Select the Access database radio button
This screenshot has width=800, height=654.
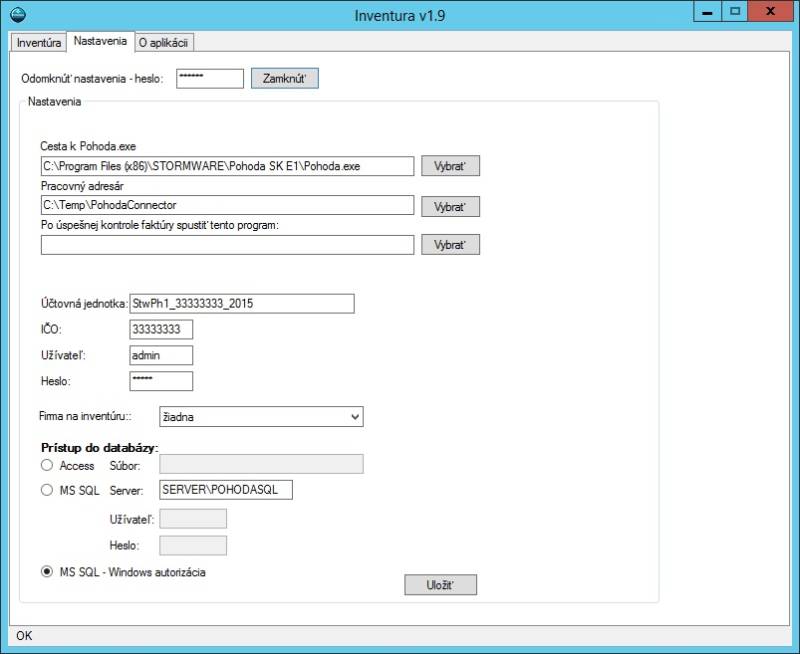click(x=47, y=465)
